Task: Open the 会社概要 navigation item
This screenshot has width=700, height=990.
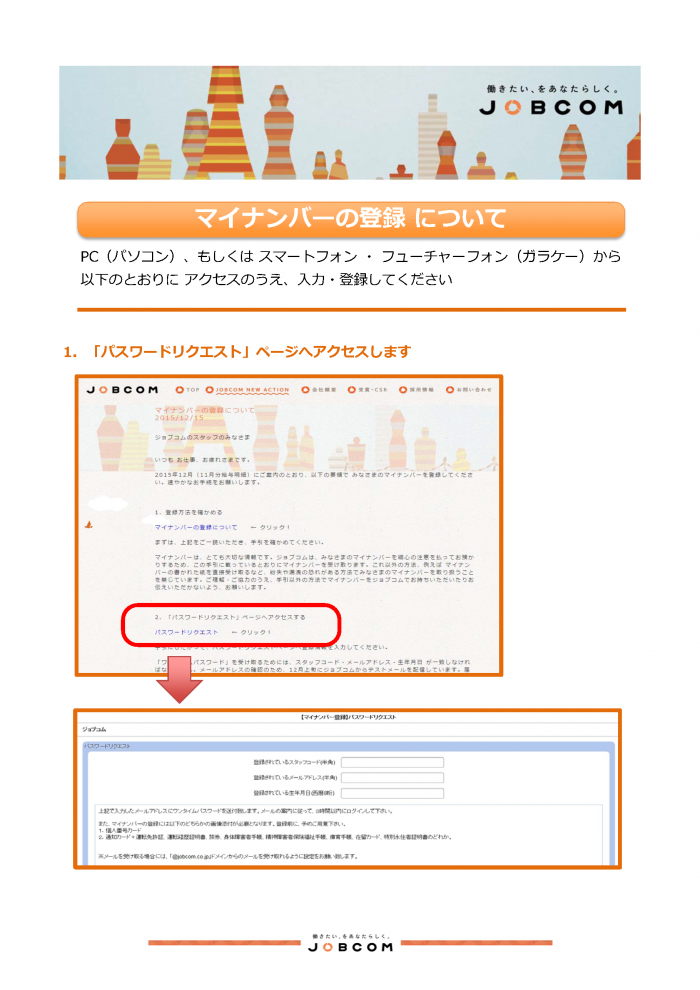Action: 319,390
